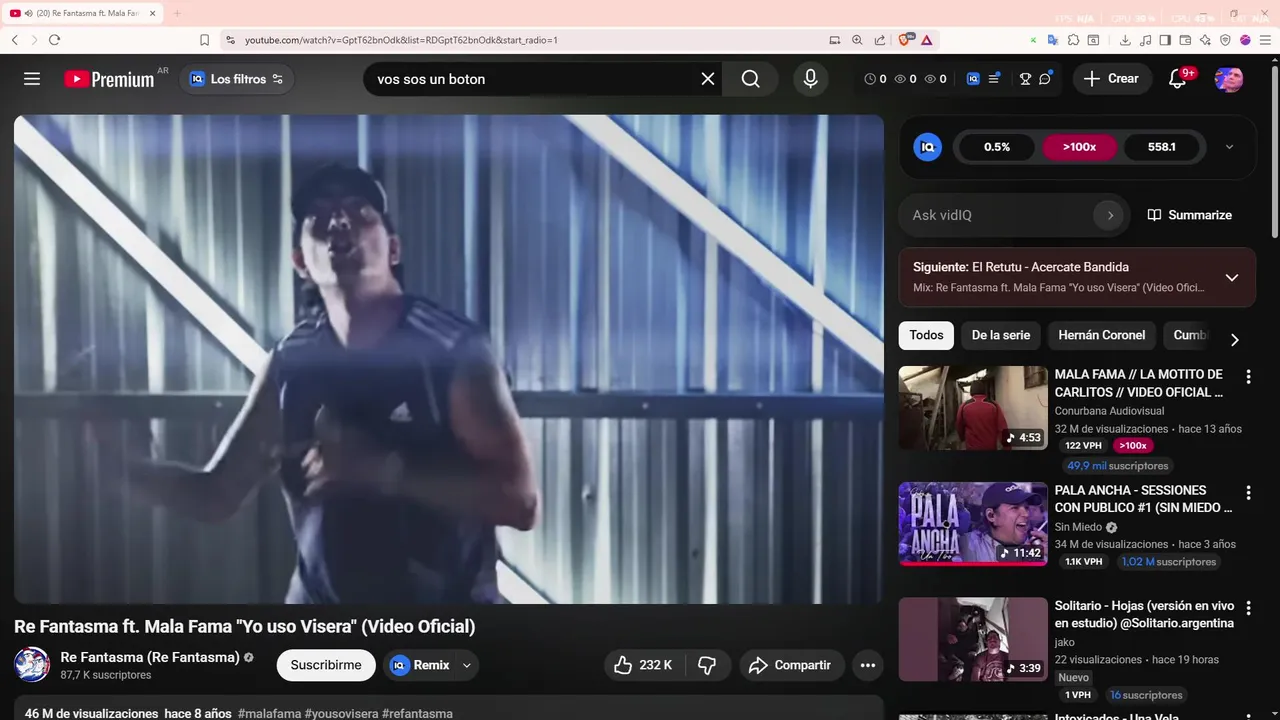This screenshot has height=720, width=1280.
Task: Dislike the video with thumbs down
Action: tap(707, 665)
